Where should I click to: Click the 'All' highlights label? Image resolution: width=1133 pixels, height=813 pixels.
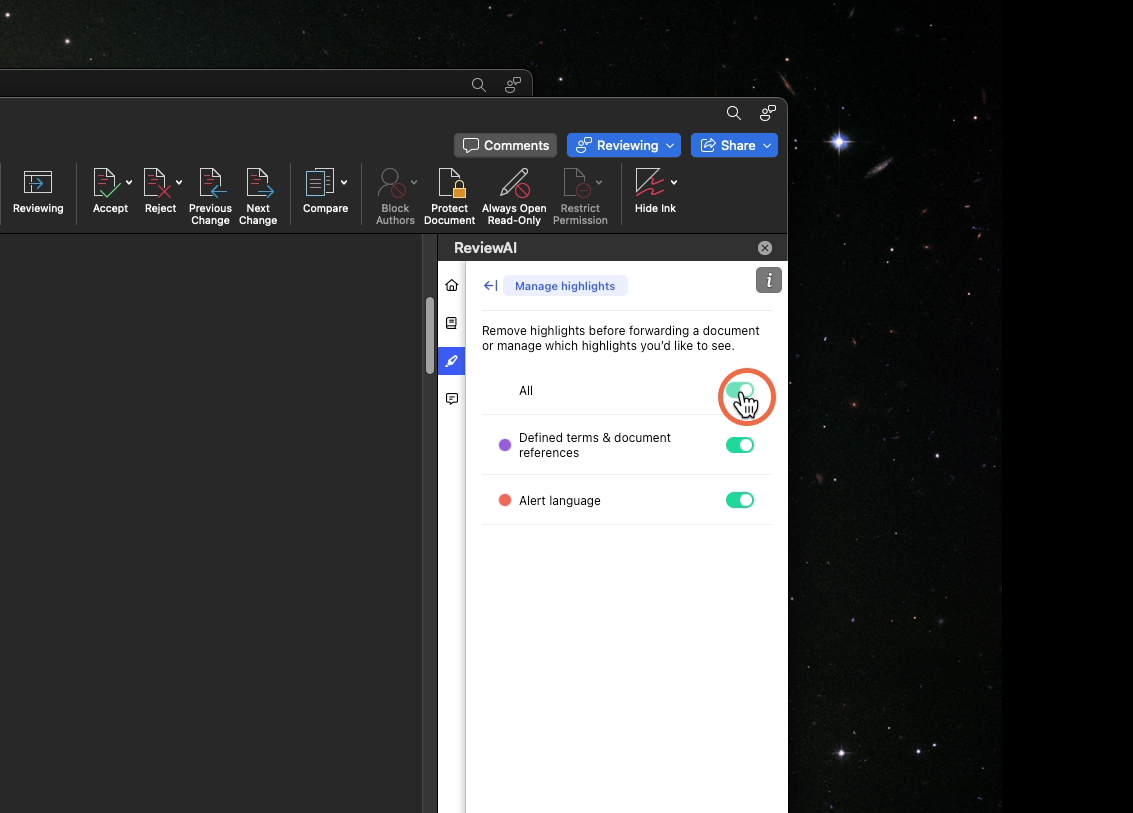526,391
